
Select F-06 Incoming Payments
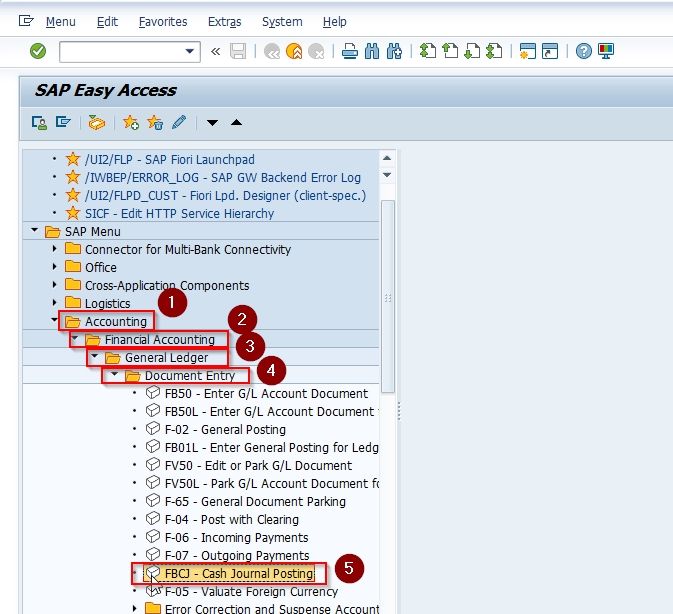pos(236,538)
